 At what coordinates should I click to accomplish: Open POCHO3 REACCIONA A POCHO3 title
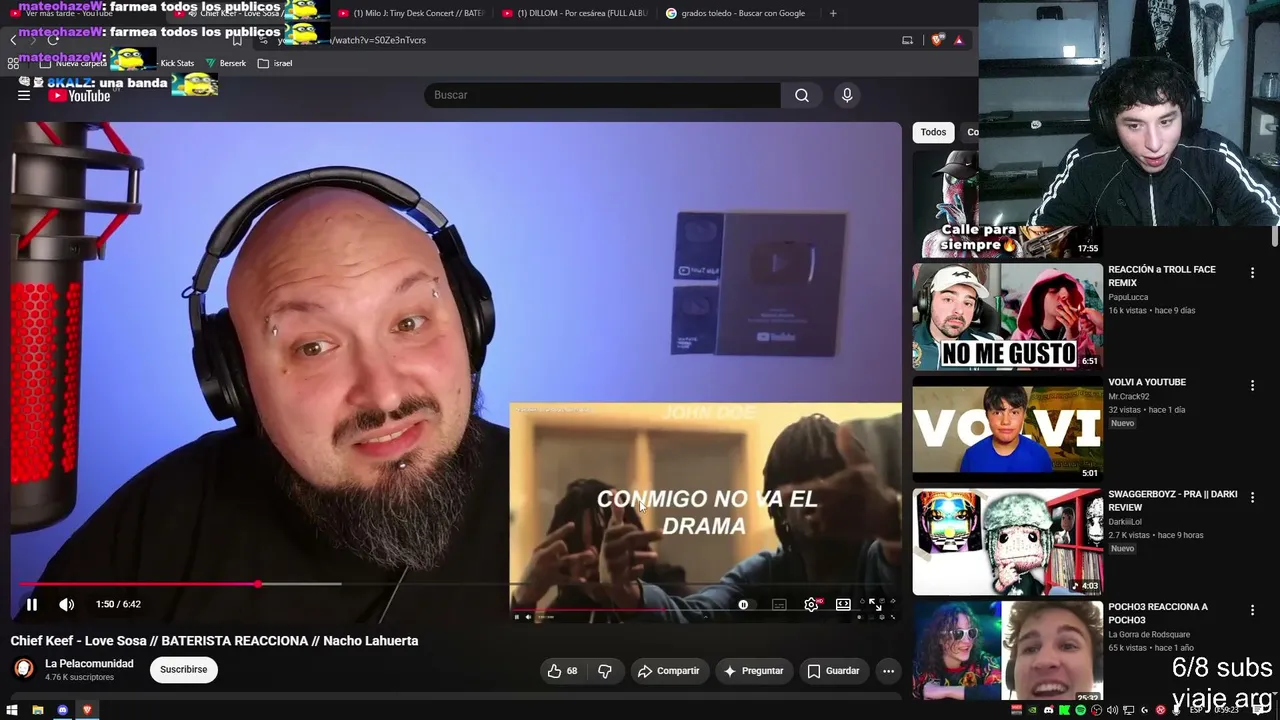(1158, 613)
